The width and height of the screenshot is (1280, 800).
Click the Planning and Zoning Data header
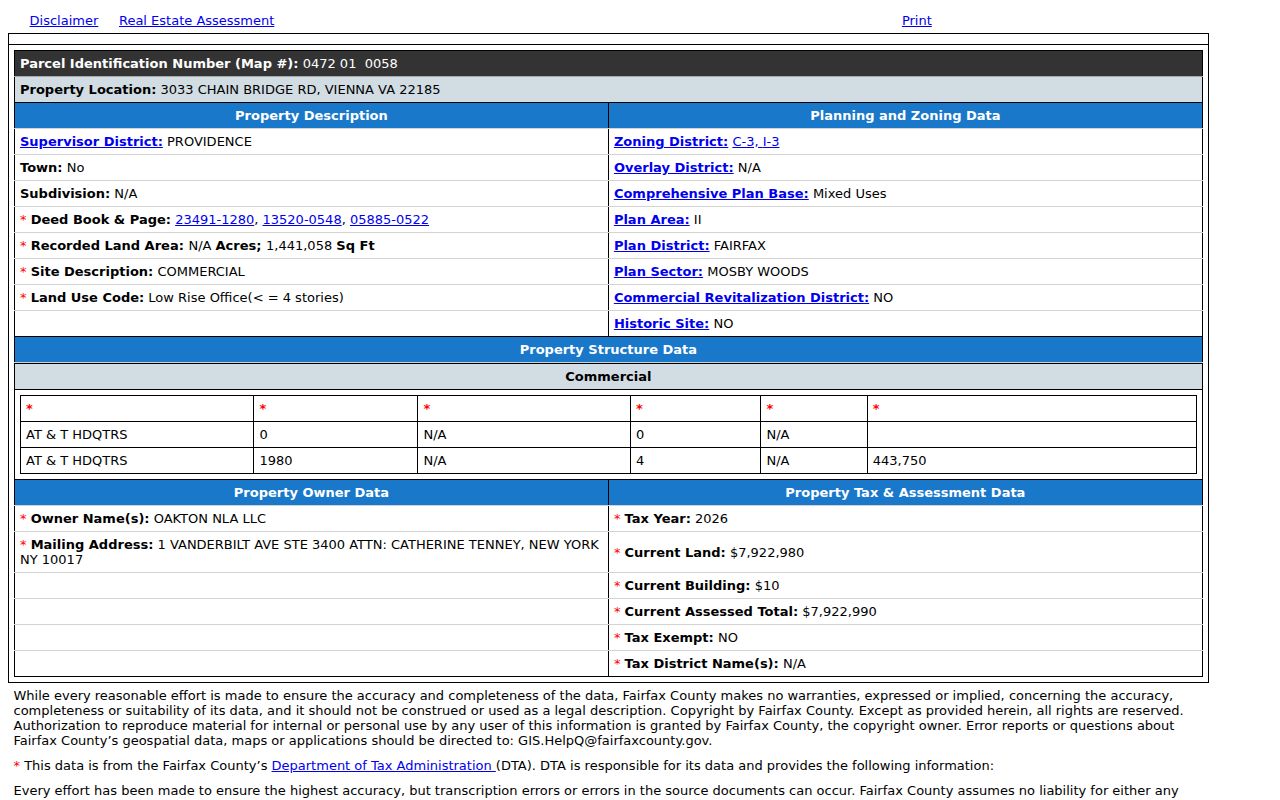pos(905,115)
